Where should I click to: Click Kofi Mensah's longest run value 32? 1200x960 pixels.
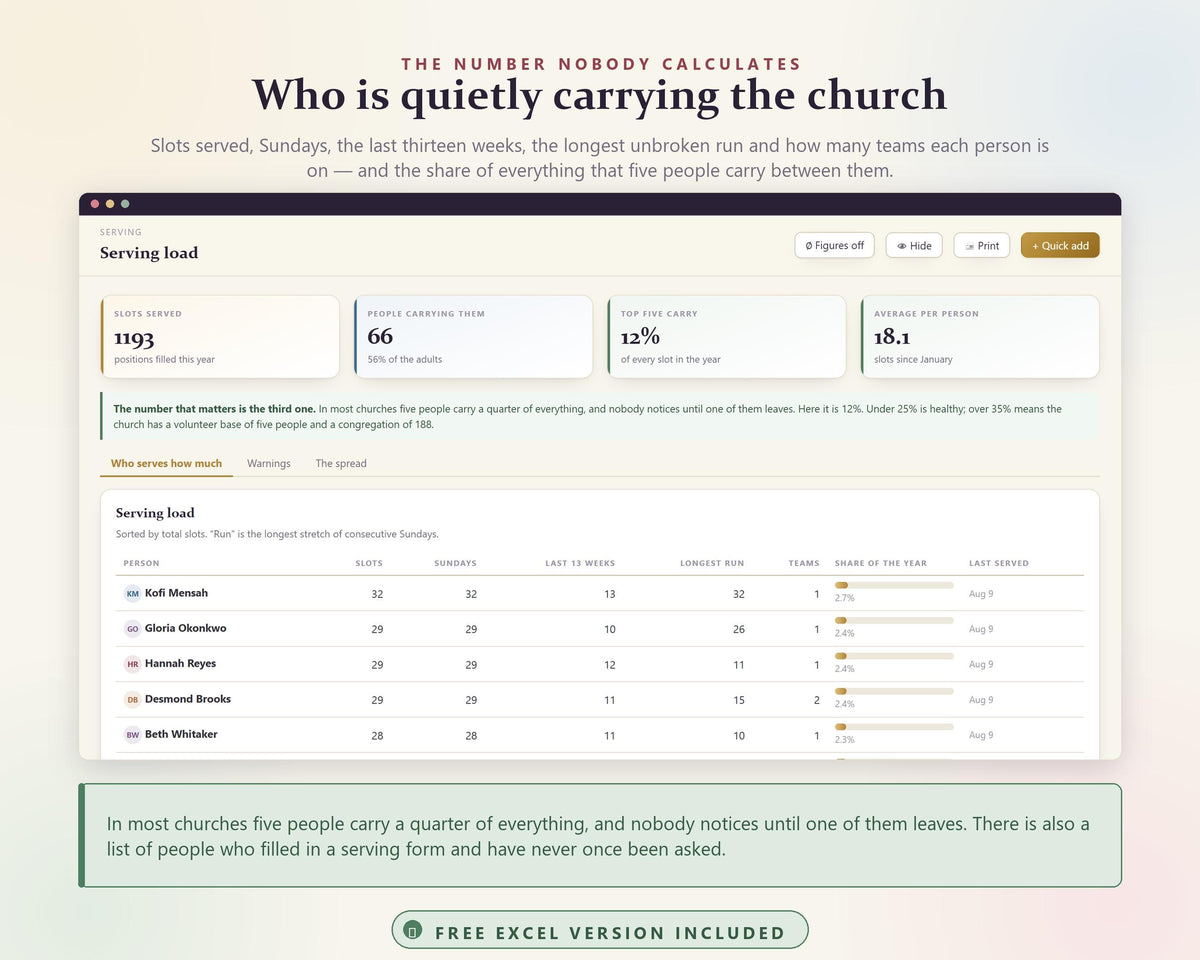point(739,594)
